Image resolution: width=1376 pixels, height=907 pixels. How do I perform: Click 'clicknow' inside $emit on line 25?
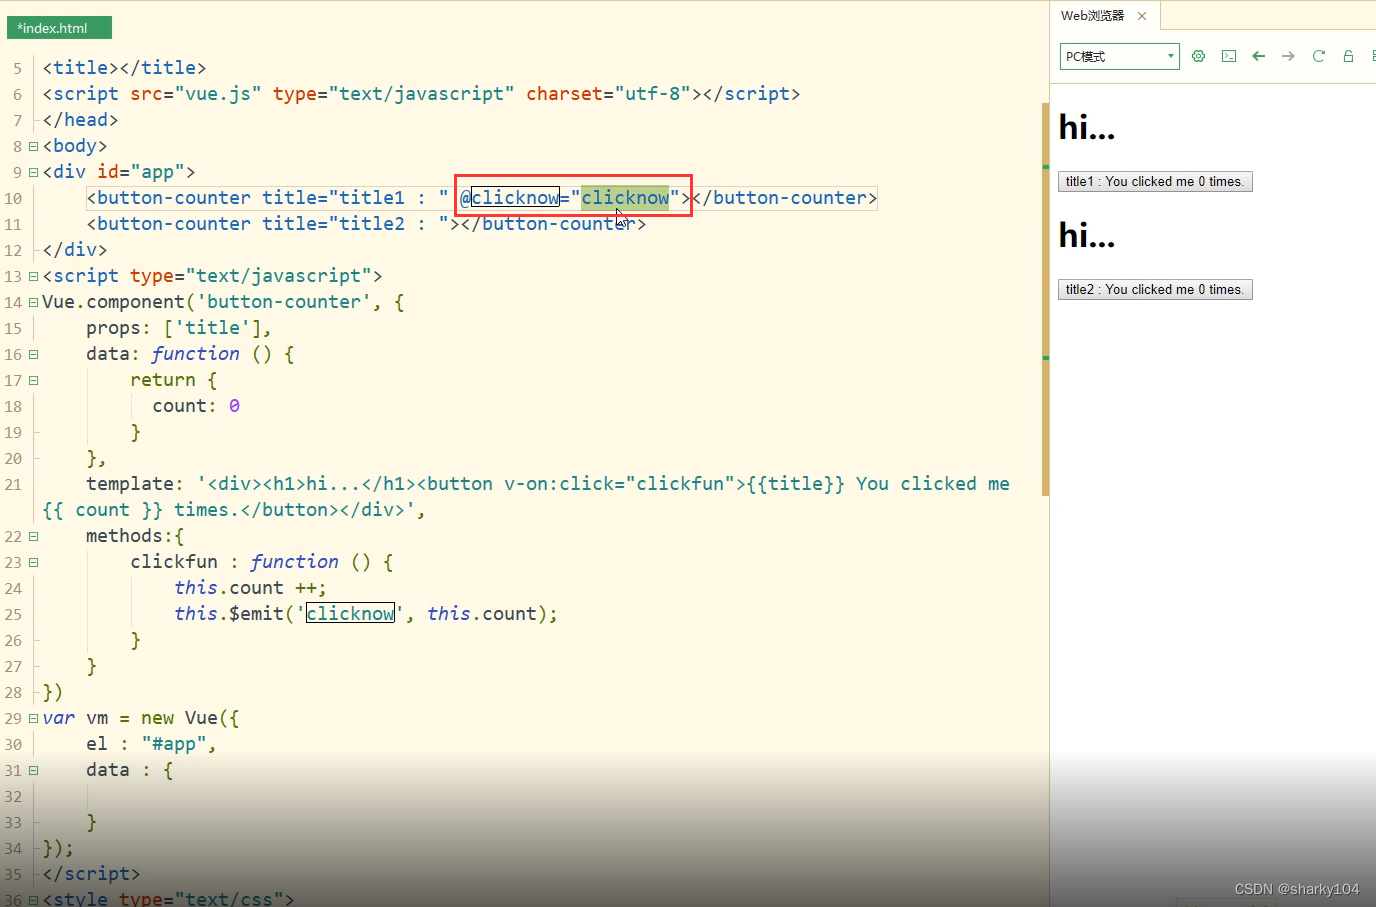pyautogui.click(x=350, y=614)
